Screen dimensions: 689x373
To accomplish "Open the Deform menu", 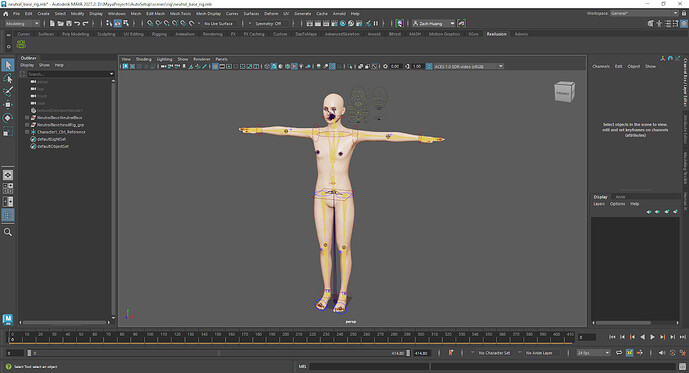I will point(271,14).
